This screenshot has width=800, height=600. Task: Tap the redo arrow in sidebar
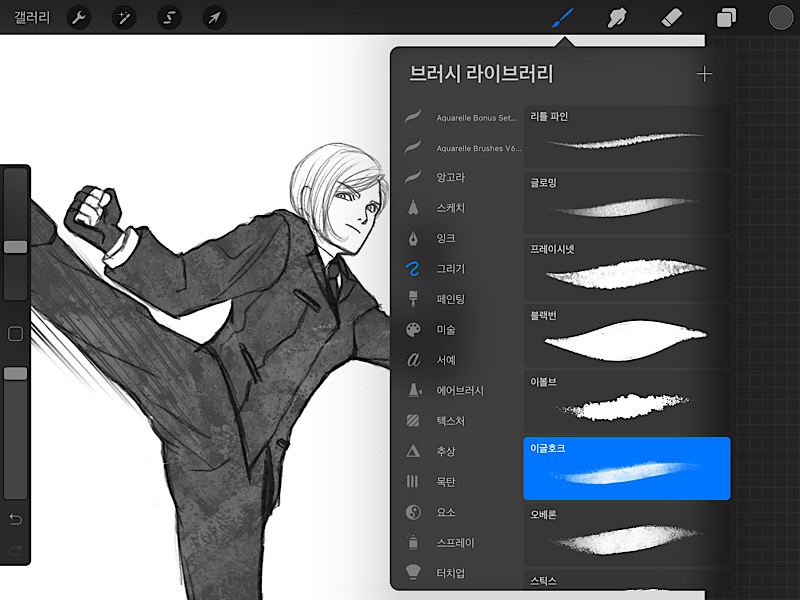(x=15, y=550)
